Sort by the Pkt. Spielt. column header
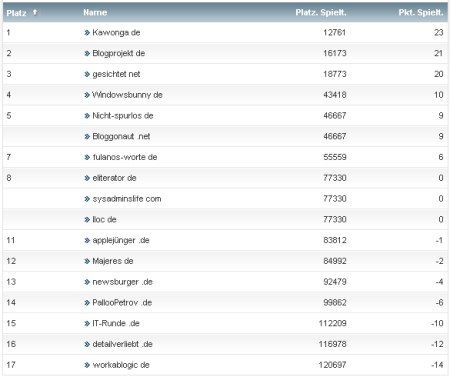Image resolution: width=450 pixels, height=377 pixels. (421, 13)
